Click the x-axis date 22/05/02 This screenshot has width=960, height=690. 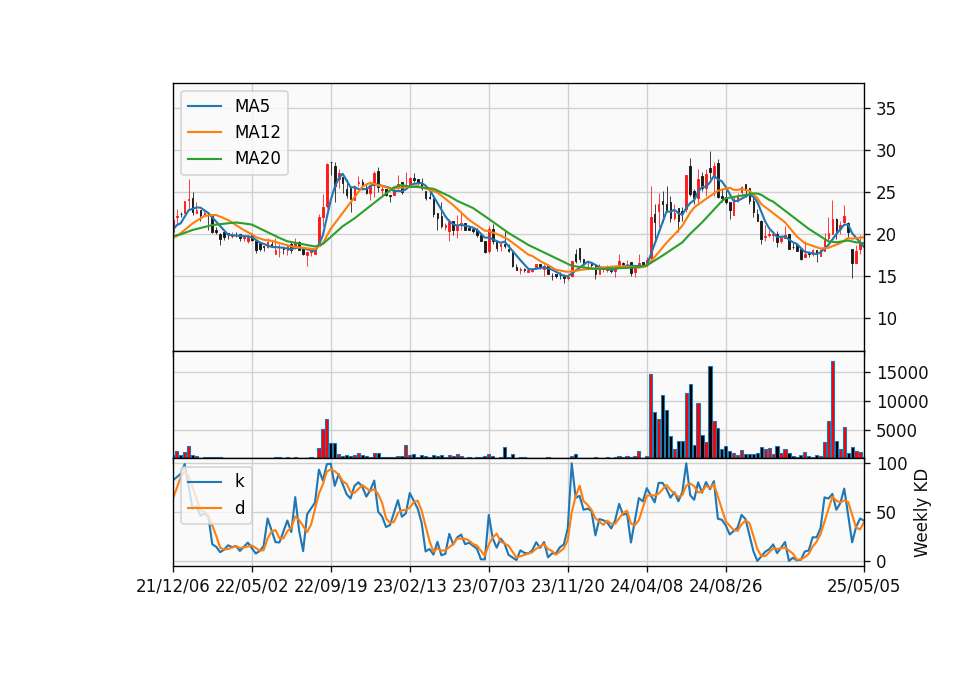pyautogui.click(x=252, y=586)
